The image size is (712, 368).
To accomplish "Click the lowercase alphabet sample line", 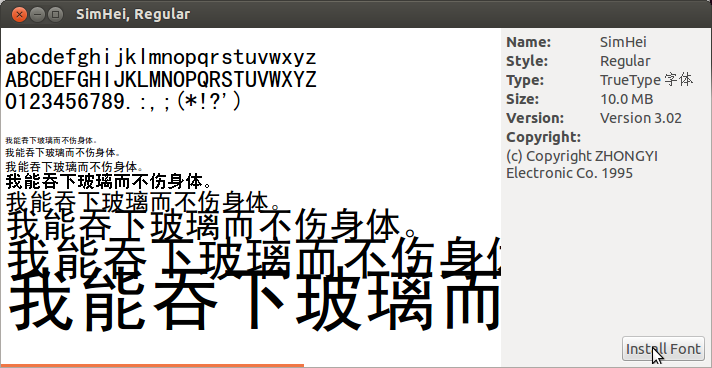I will (160, 59).
